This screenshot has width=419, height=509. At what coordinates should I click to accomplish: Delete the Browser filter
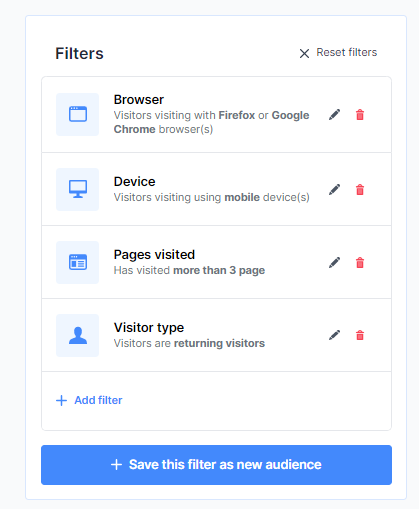(360, 115)
